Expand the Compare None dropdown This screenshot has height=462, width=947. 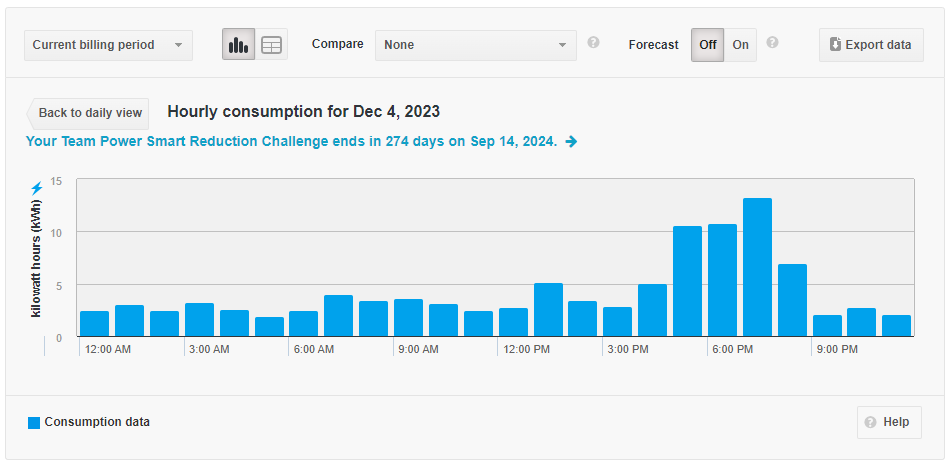tap(475, 45)
